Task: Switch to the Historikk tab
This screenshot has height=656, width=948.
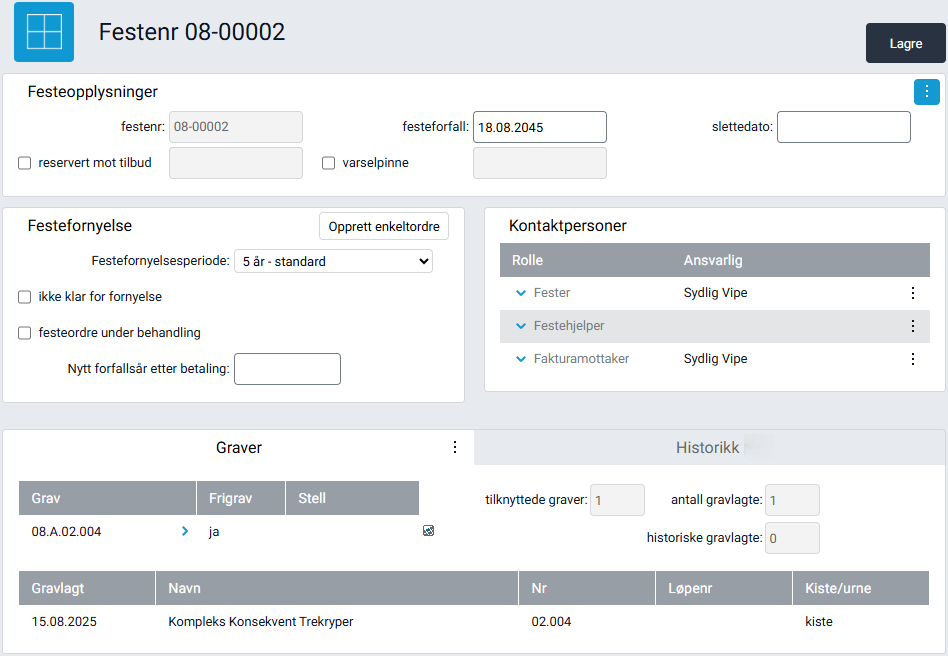Action: click(x=708, y=448)
